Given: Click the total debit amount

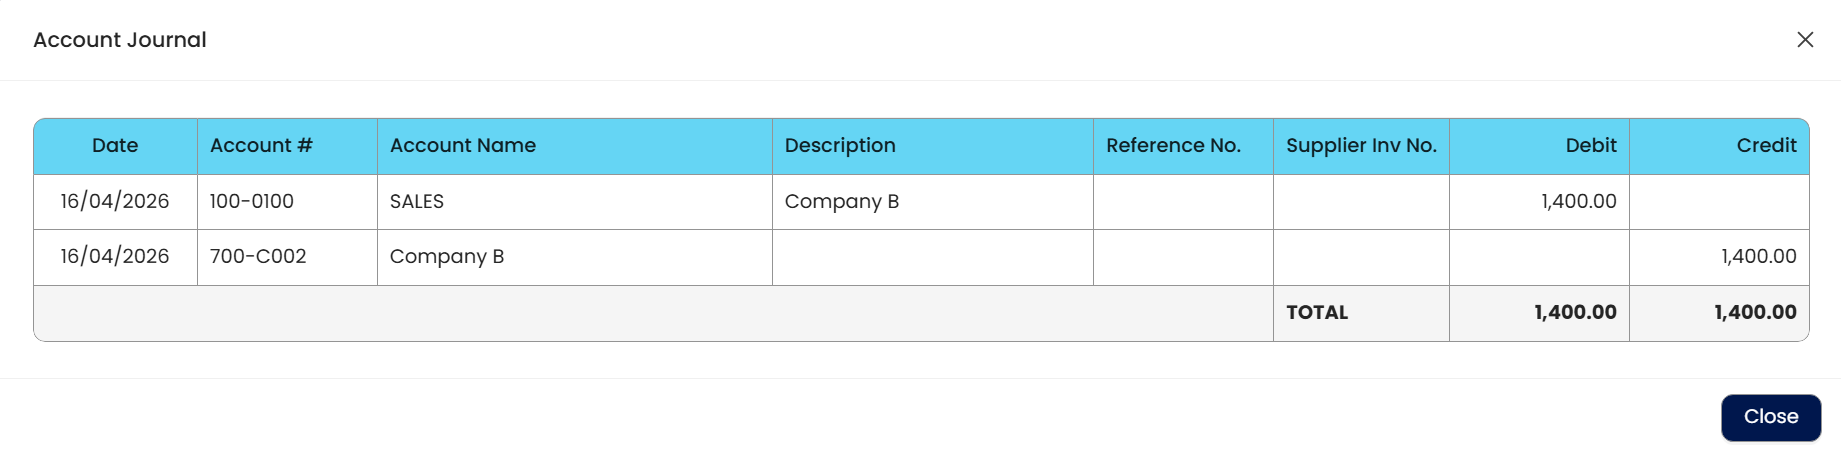Looking at the screenshot, I should coord(1575,313).
